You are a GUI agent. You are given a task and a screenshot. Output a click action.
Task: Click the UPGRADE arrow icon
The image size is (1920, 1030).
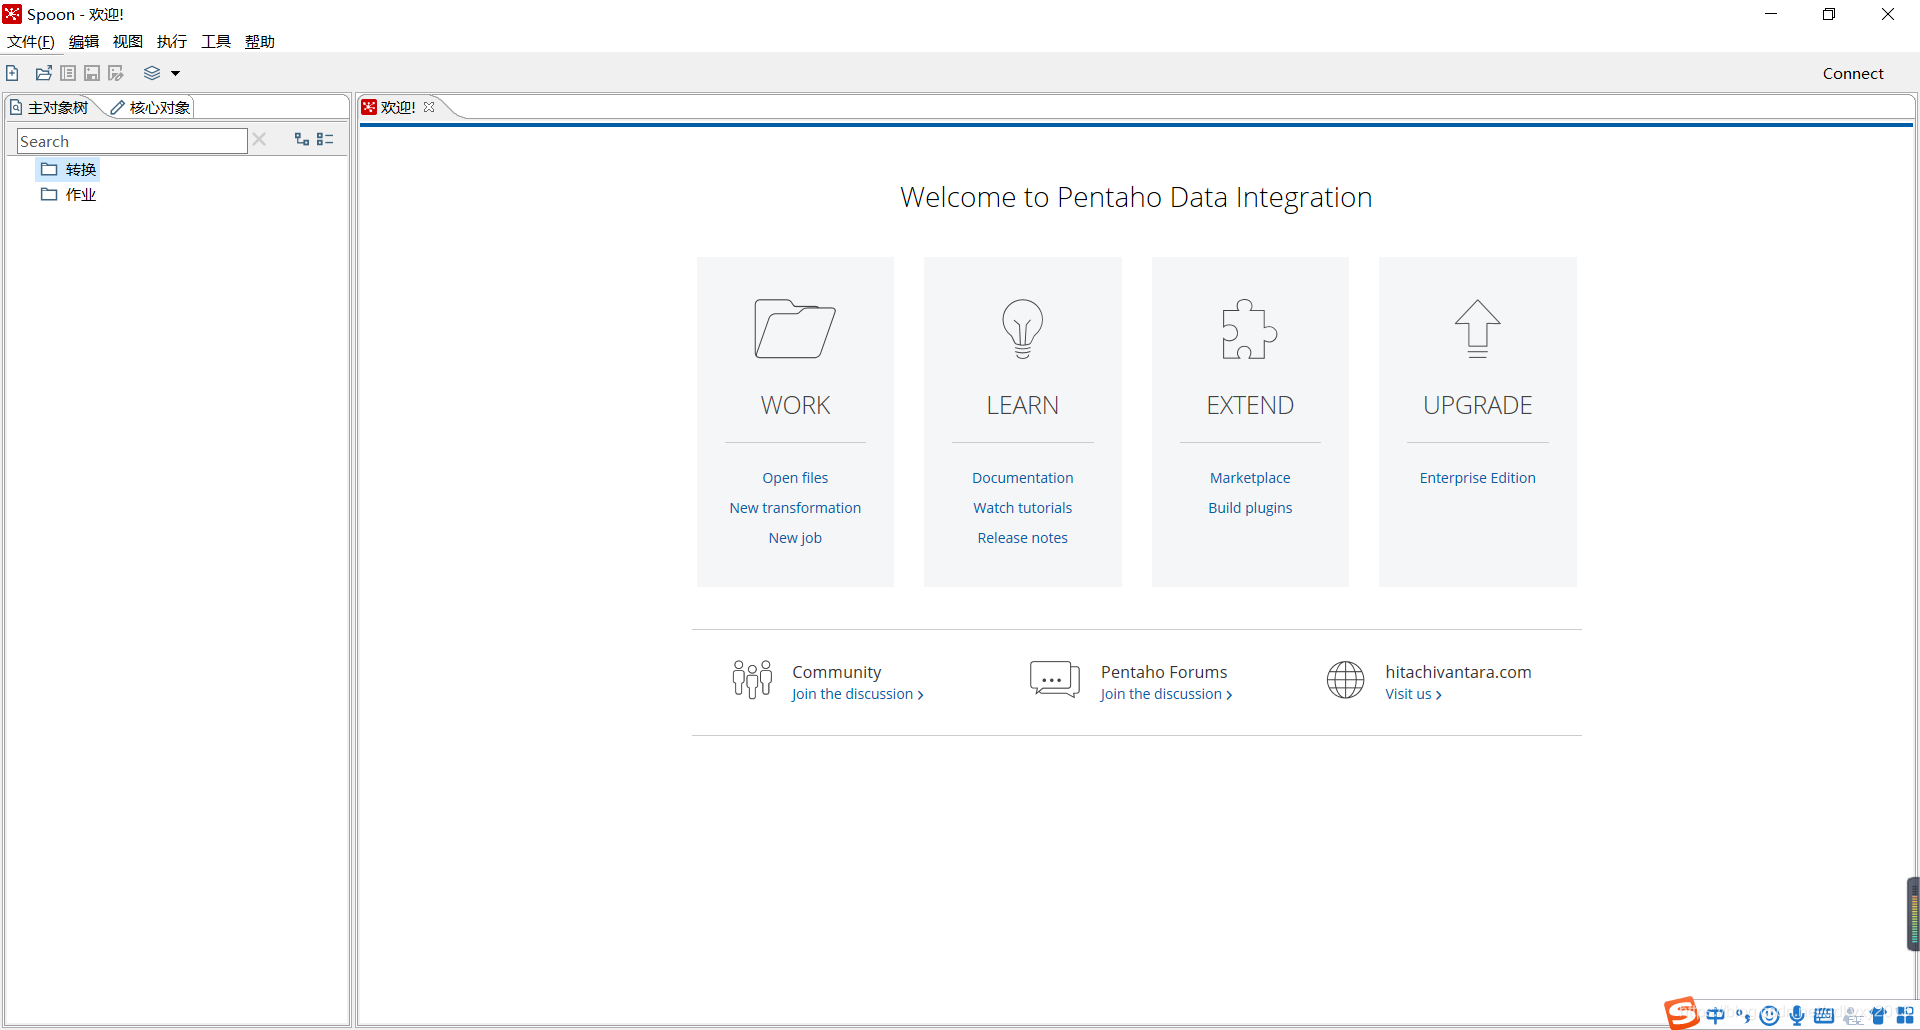(1477, 328)
